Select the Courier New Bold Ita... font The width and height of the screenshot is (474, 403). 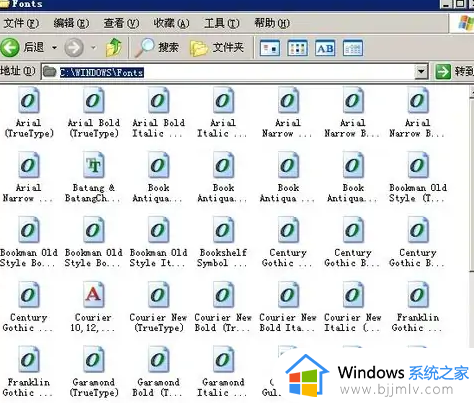(288, 307)
